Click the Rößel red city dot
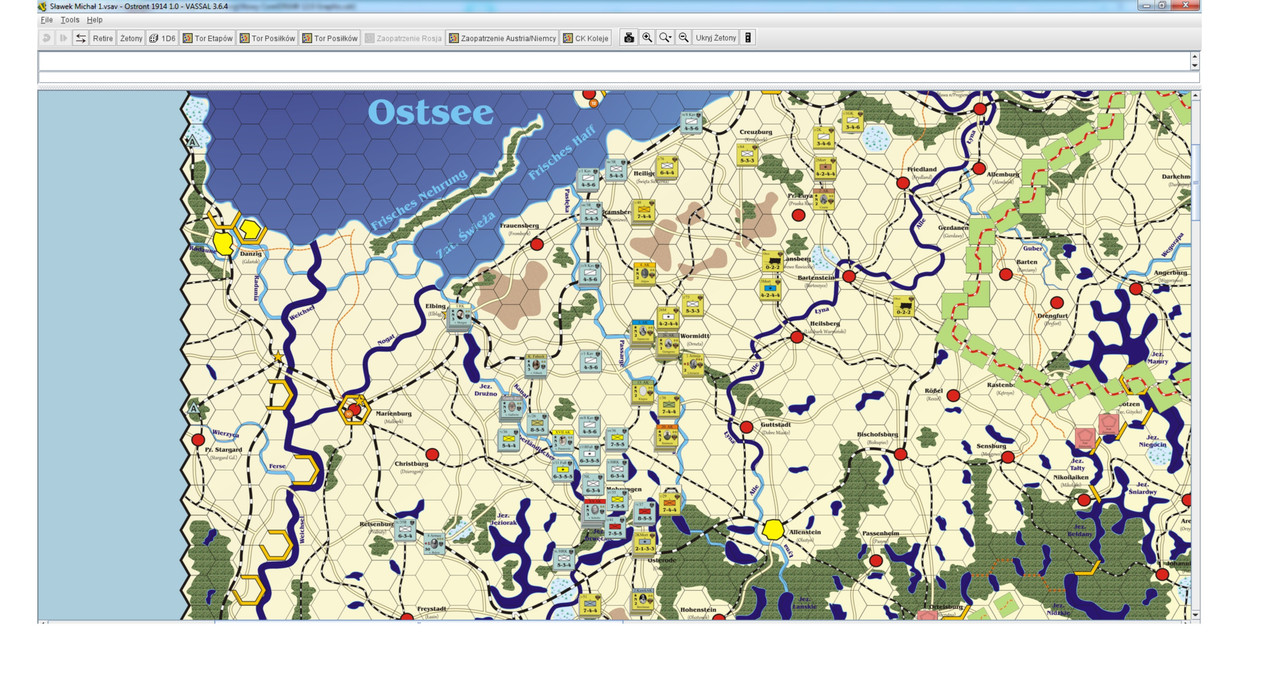Viewport: 1280px width, 693px height. (953, 396)
